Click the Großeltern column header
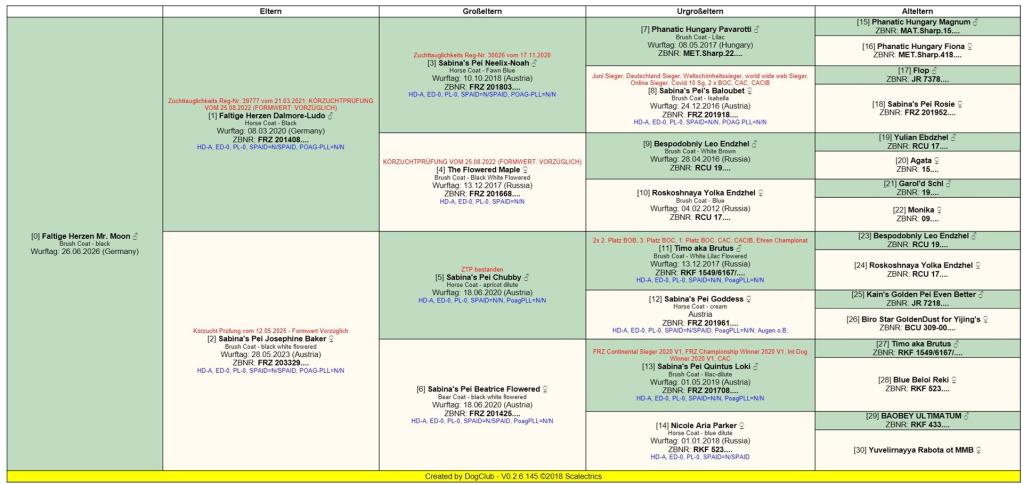Screen dimensions: 1023x484 pyautogui.click(x=482, y=12)
